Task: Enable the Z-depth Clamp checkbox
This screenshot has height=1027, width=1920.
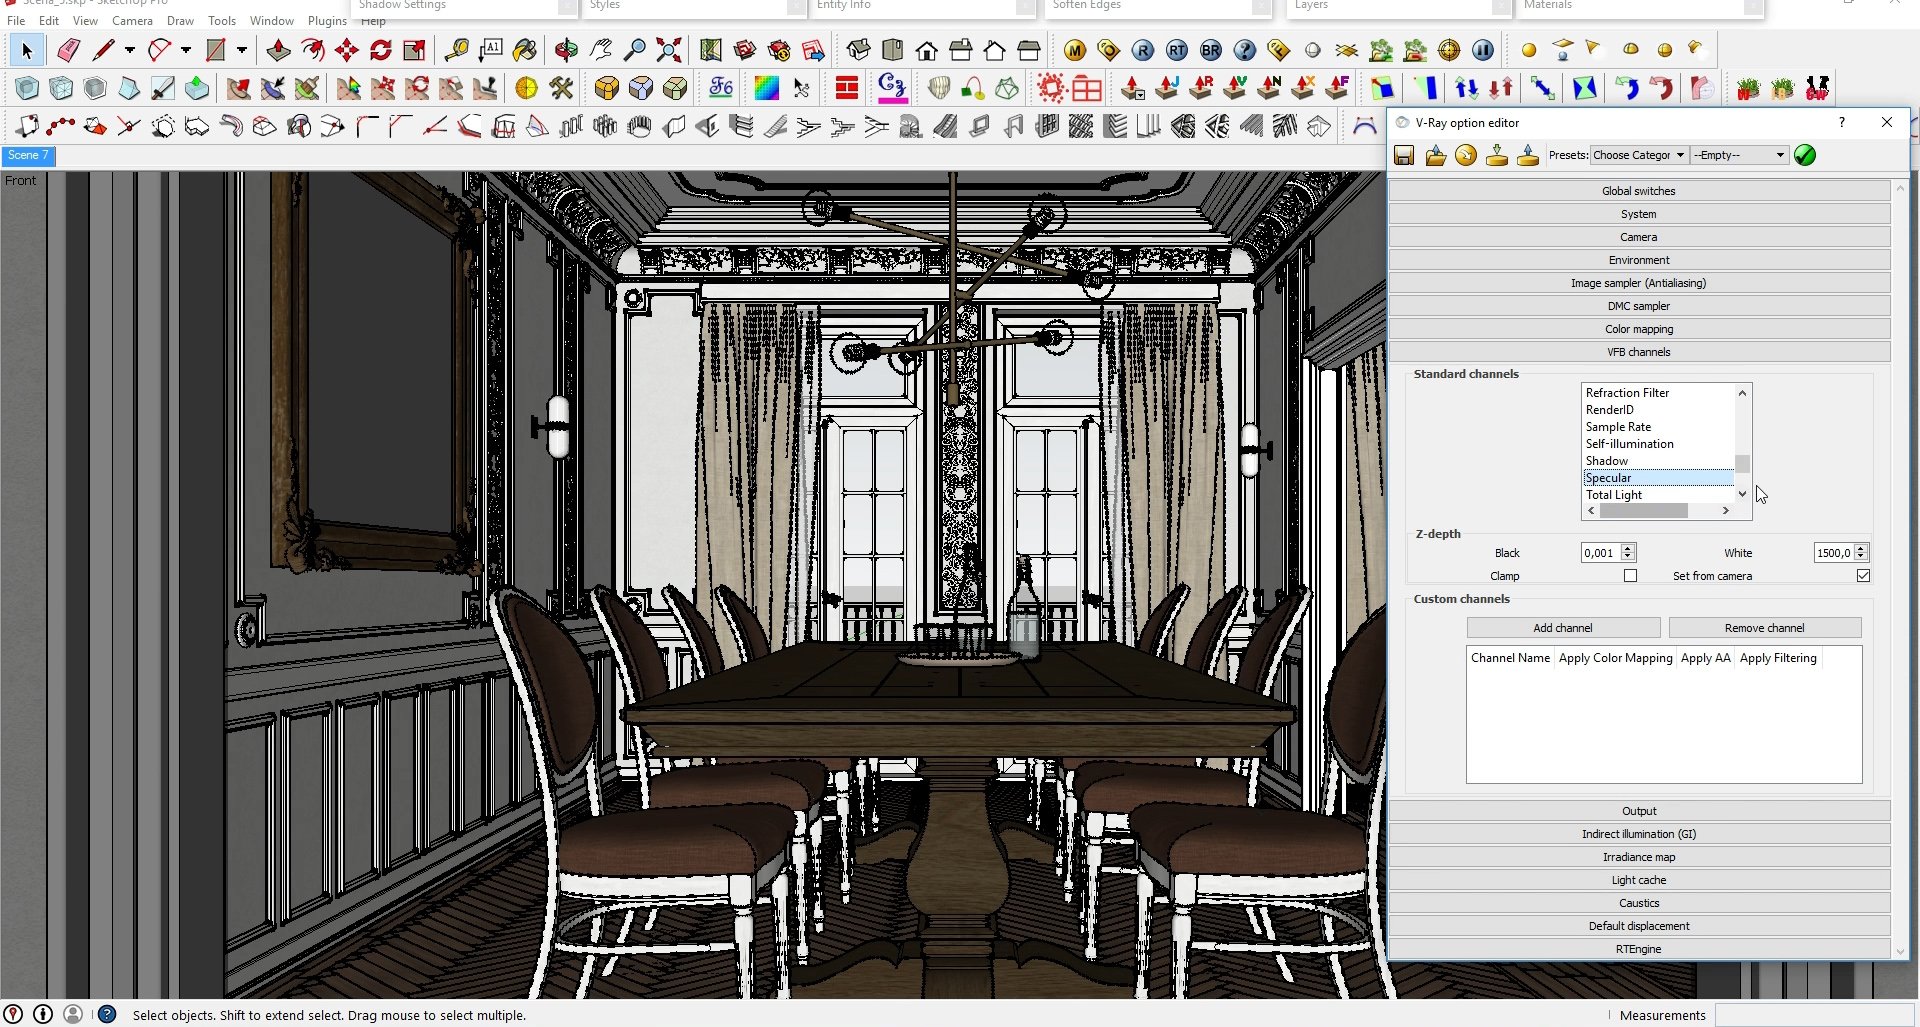Action: [1630, 576]
